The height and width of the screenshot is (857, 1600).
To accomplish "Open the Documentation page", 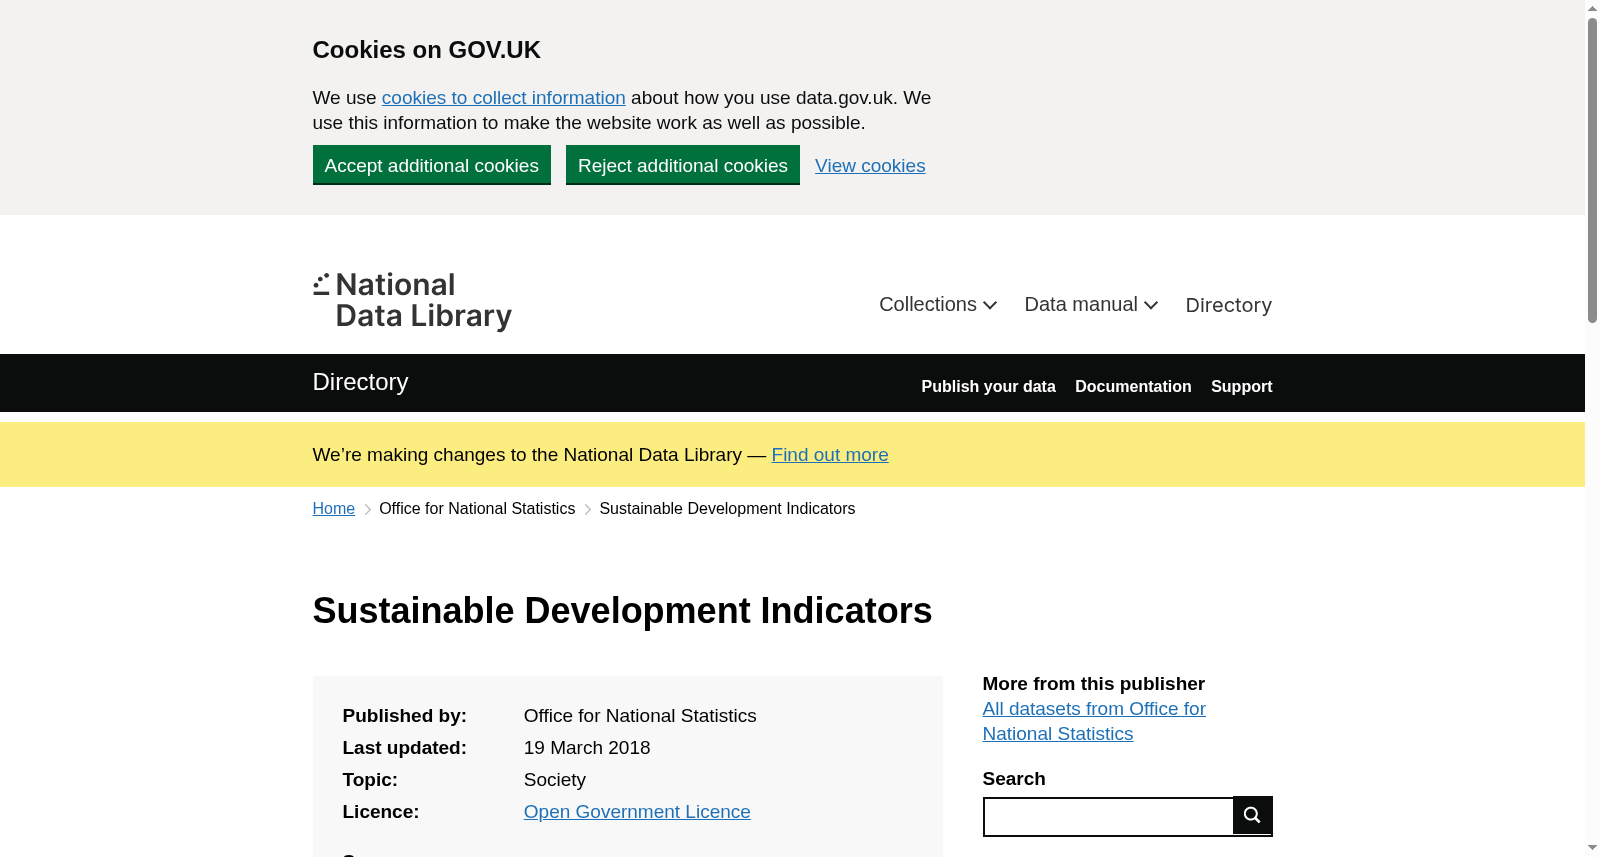I will point(1133,386).
